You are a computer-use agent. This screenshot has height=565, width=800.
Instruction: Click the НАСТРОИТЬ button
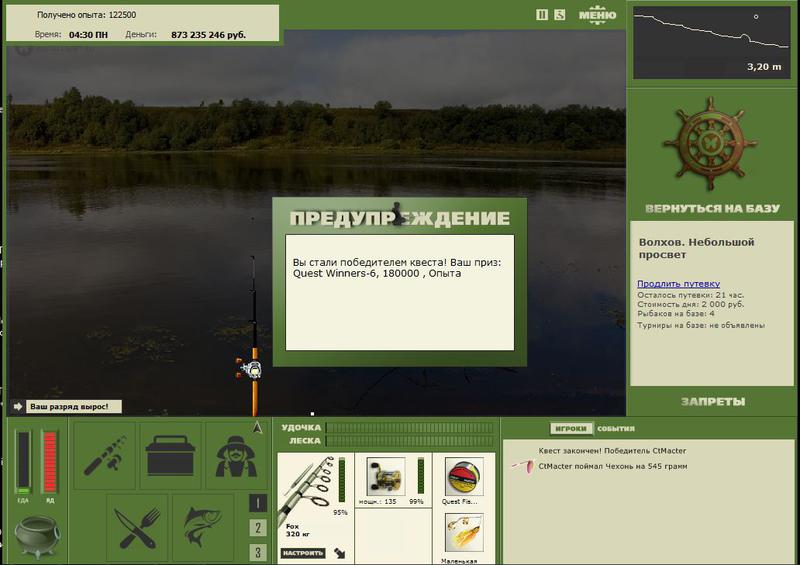point(303,553)
